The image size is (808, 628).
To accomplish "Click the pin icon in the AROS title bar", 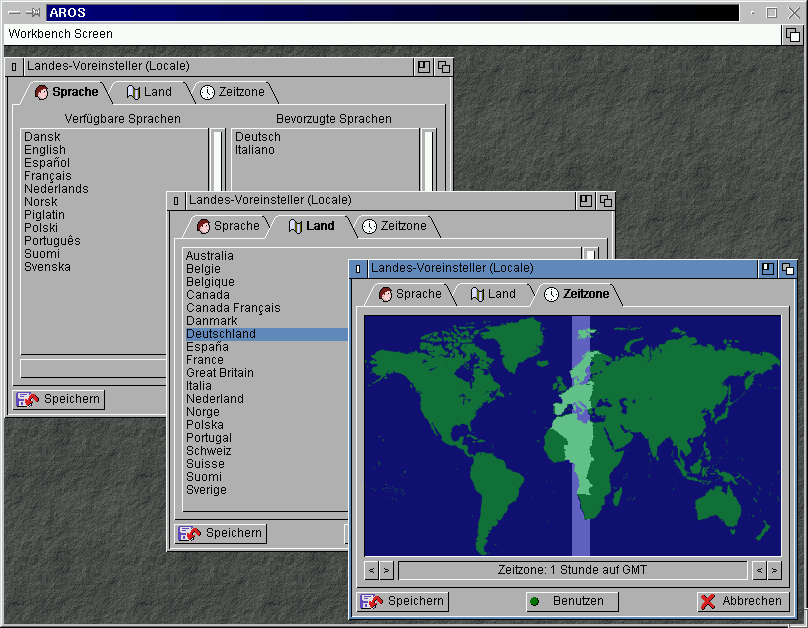I will point(34,12).
